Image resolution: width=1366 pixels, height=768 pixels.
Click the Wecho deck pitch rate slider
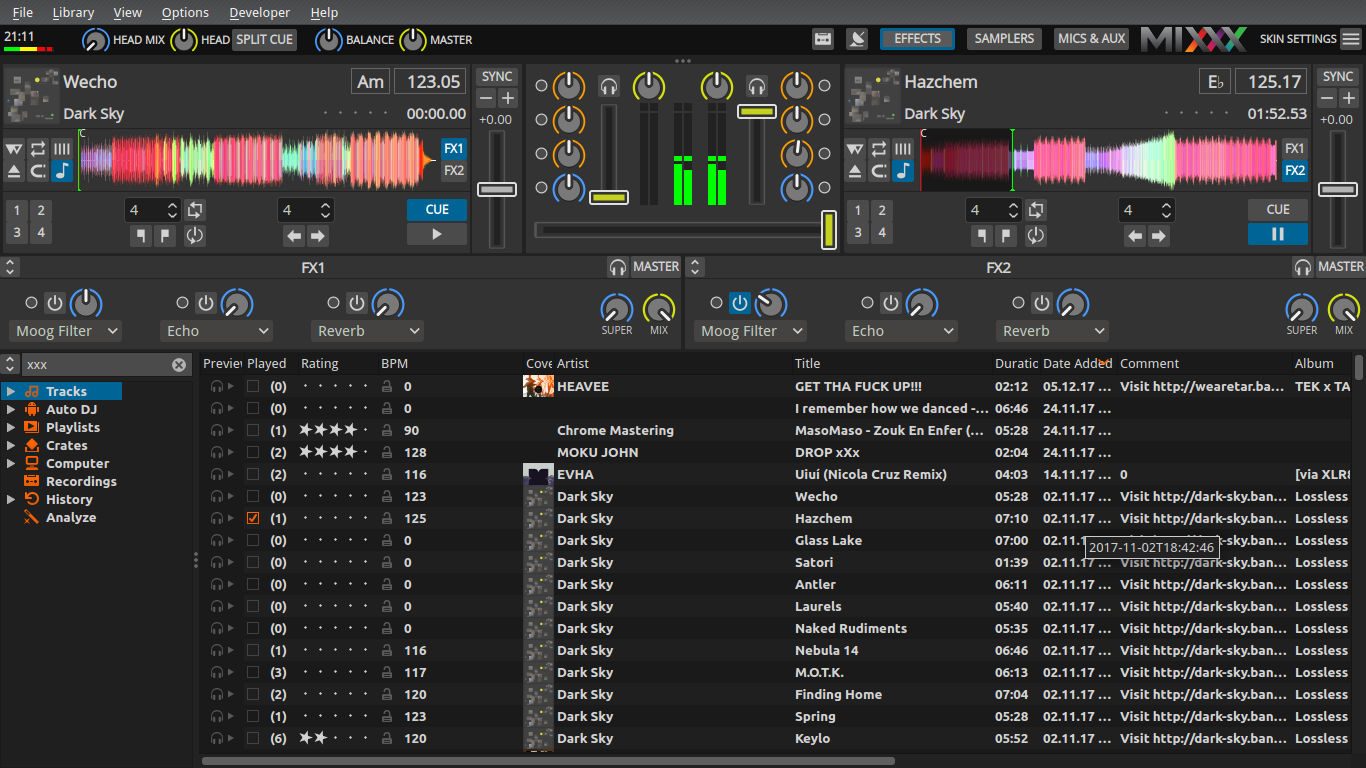pyautogui.click(x=497, y=190)
